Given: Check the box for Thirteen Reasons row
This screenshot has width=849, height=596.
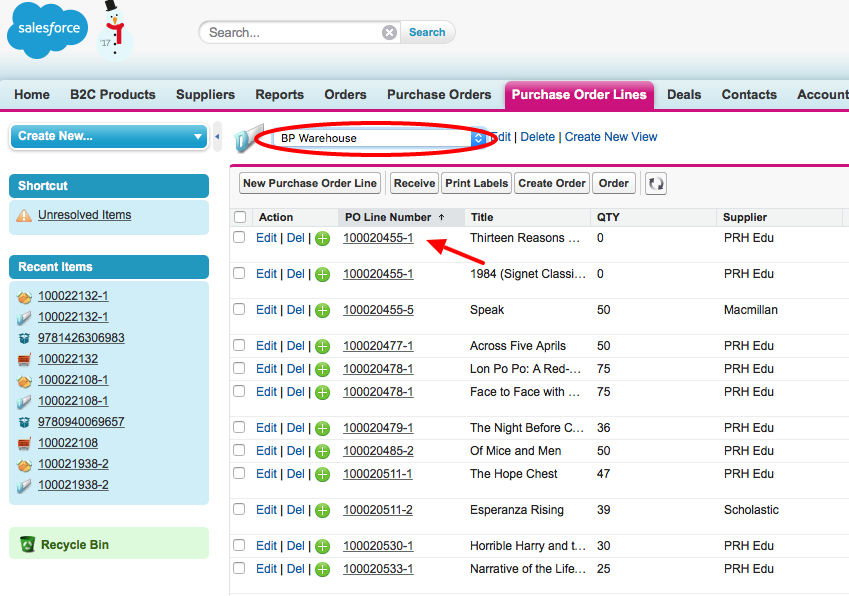Looking at the screenshot, I should [x=239, y=237].
